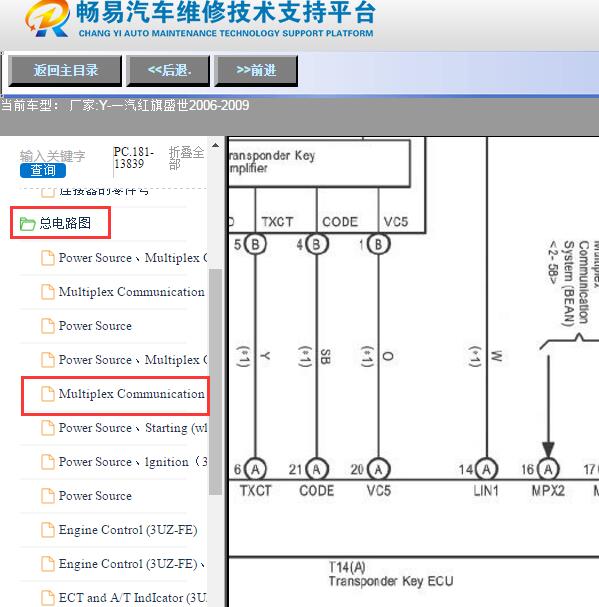Select the highlighted Multiplex Communication entry
Image resolution: width=599 pixels, height=607 pixels.
(132, 394)
